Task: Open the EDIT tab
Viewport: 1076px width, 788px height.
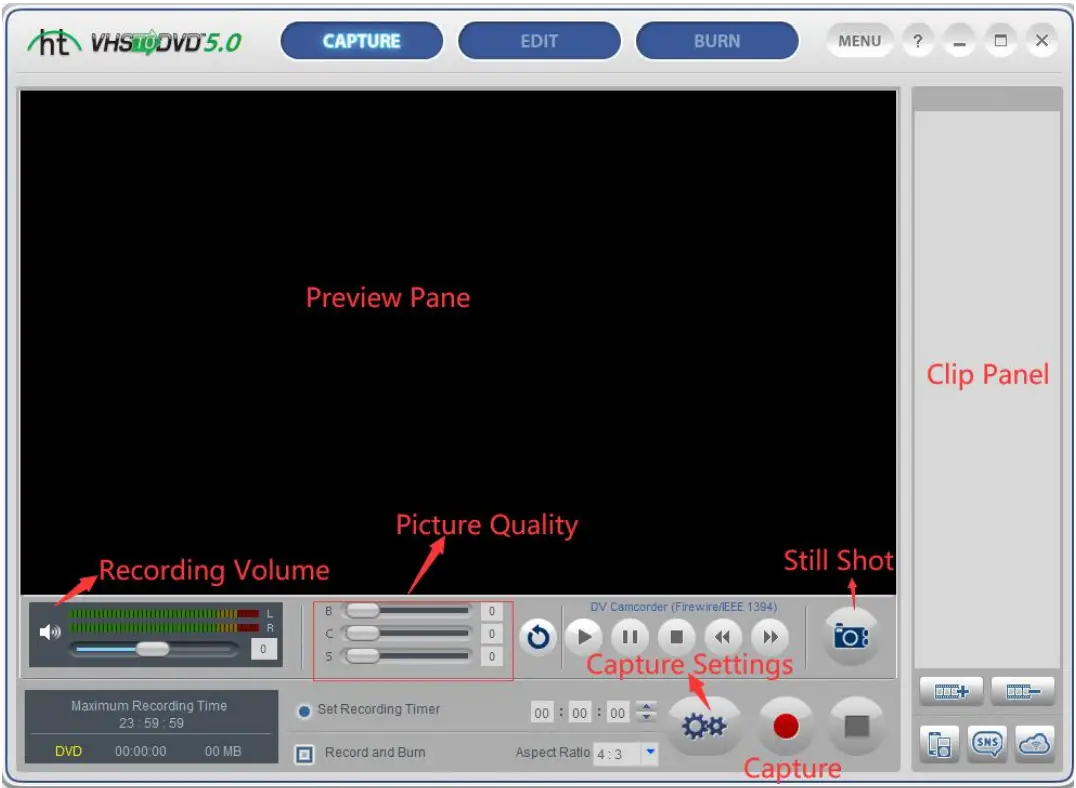Action: tap(539, 41)
